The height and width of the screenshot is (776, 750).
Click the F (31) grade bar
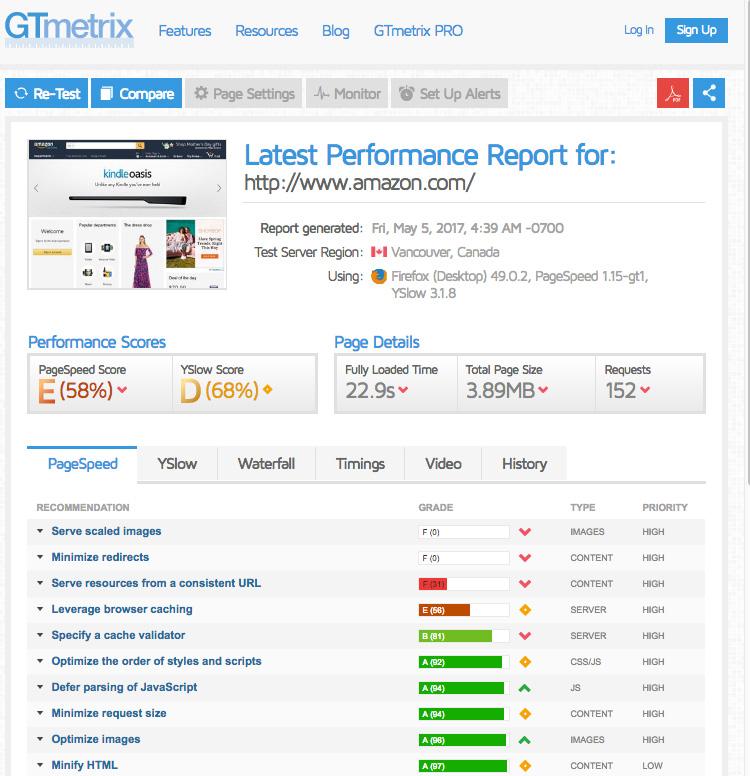tap(464, 584)
